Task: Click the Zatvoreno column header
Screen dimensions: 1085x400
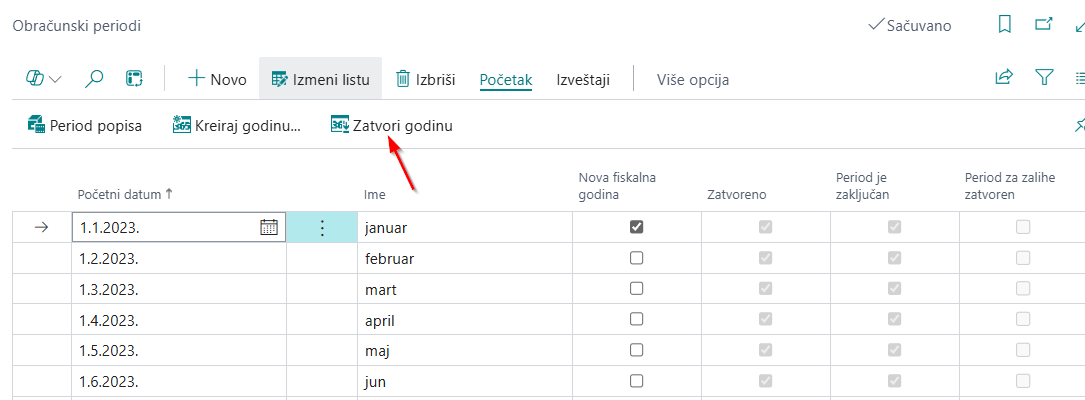Action: tap(736, 194)
